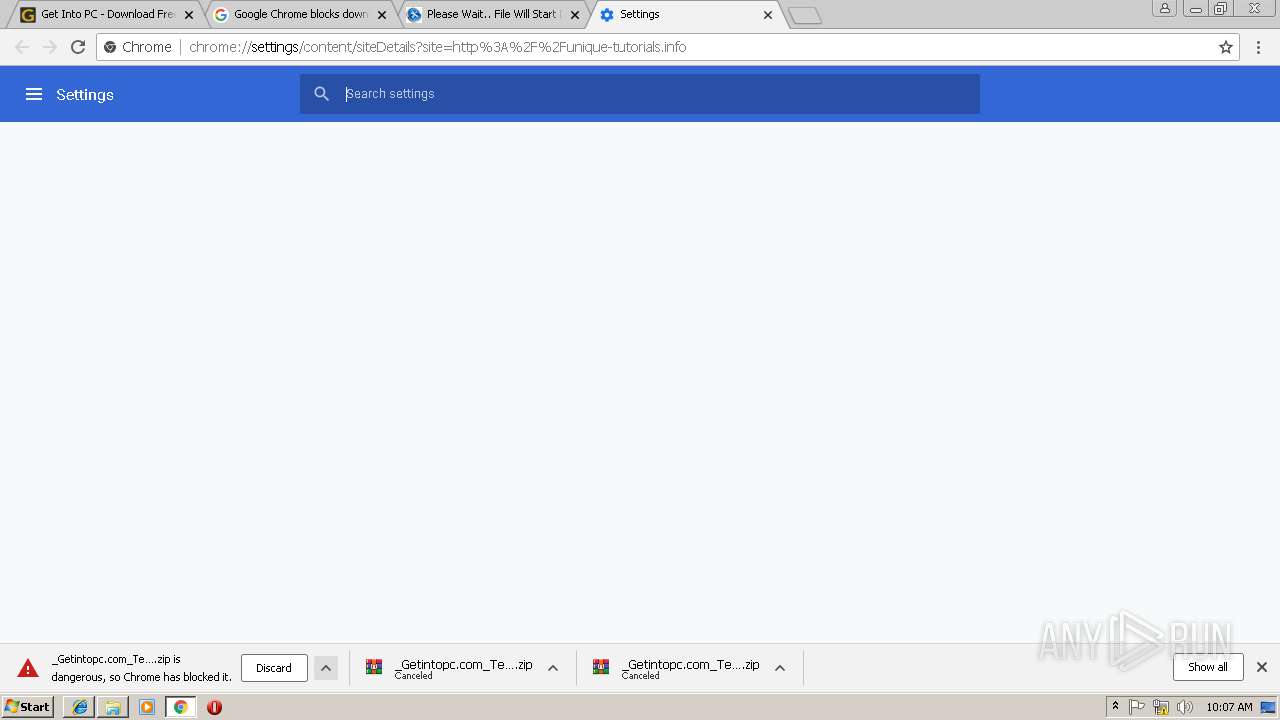Open a new tab

click(804, 15)
